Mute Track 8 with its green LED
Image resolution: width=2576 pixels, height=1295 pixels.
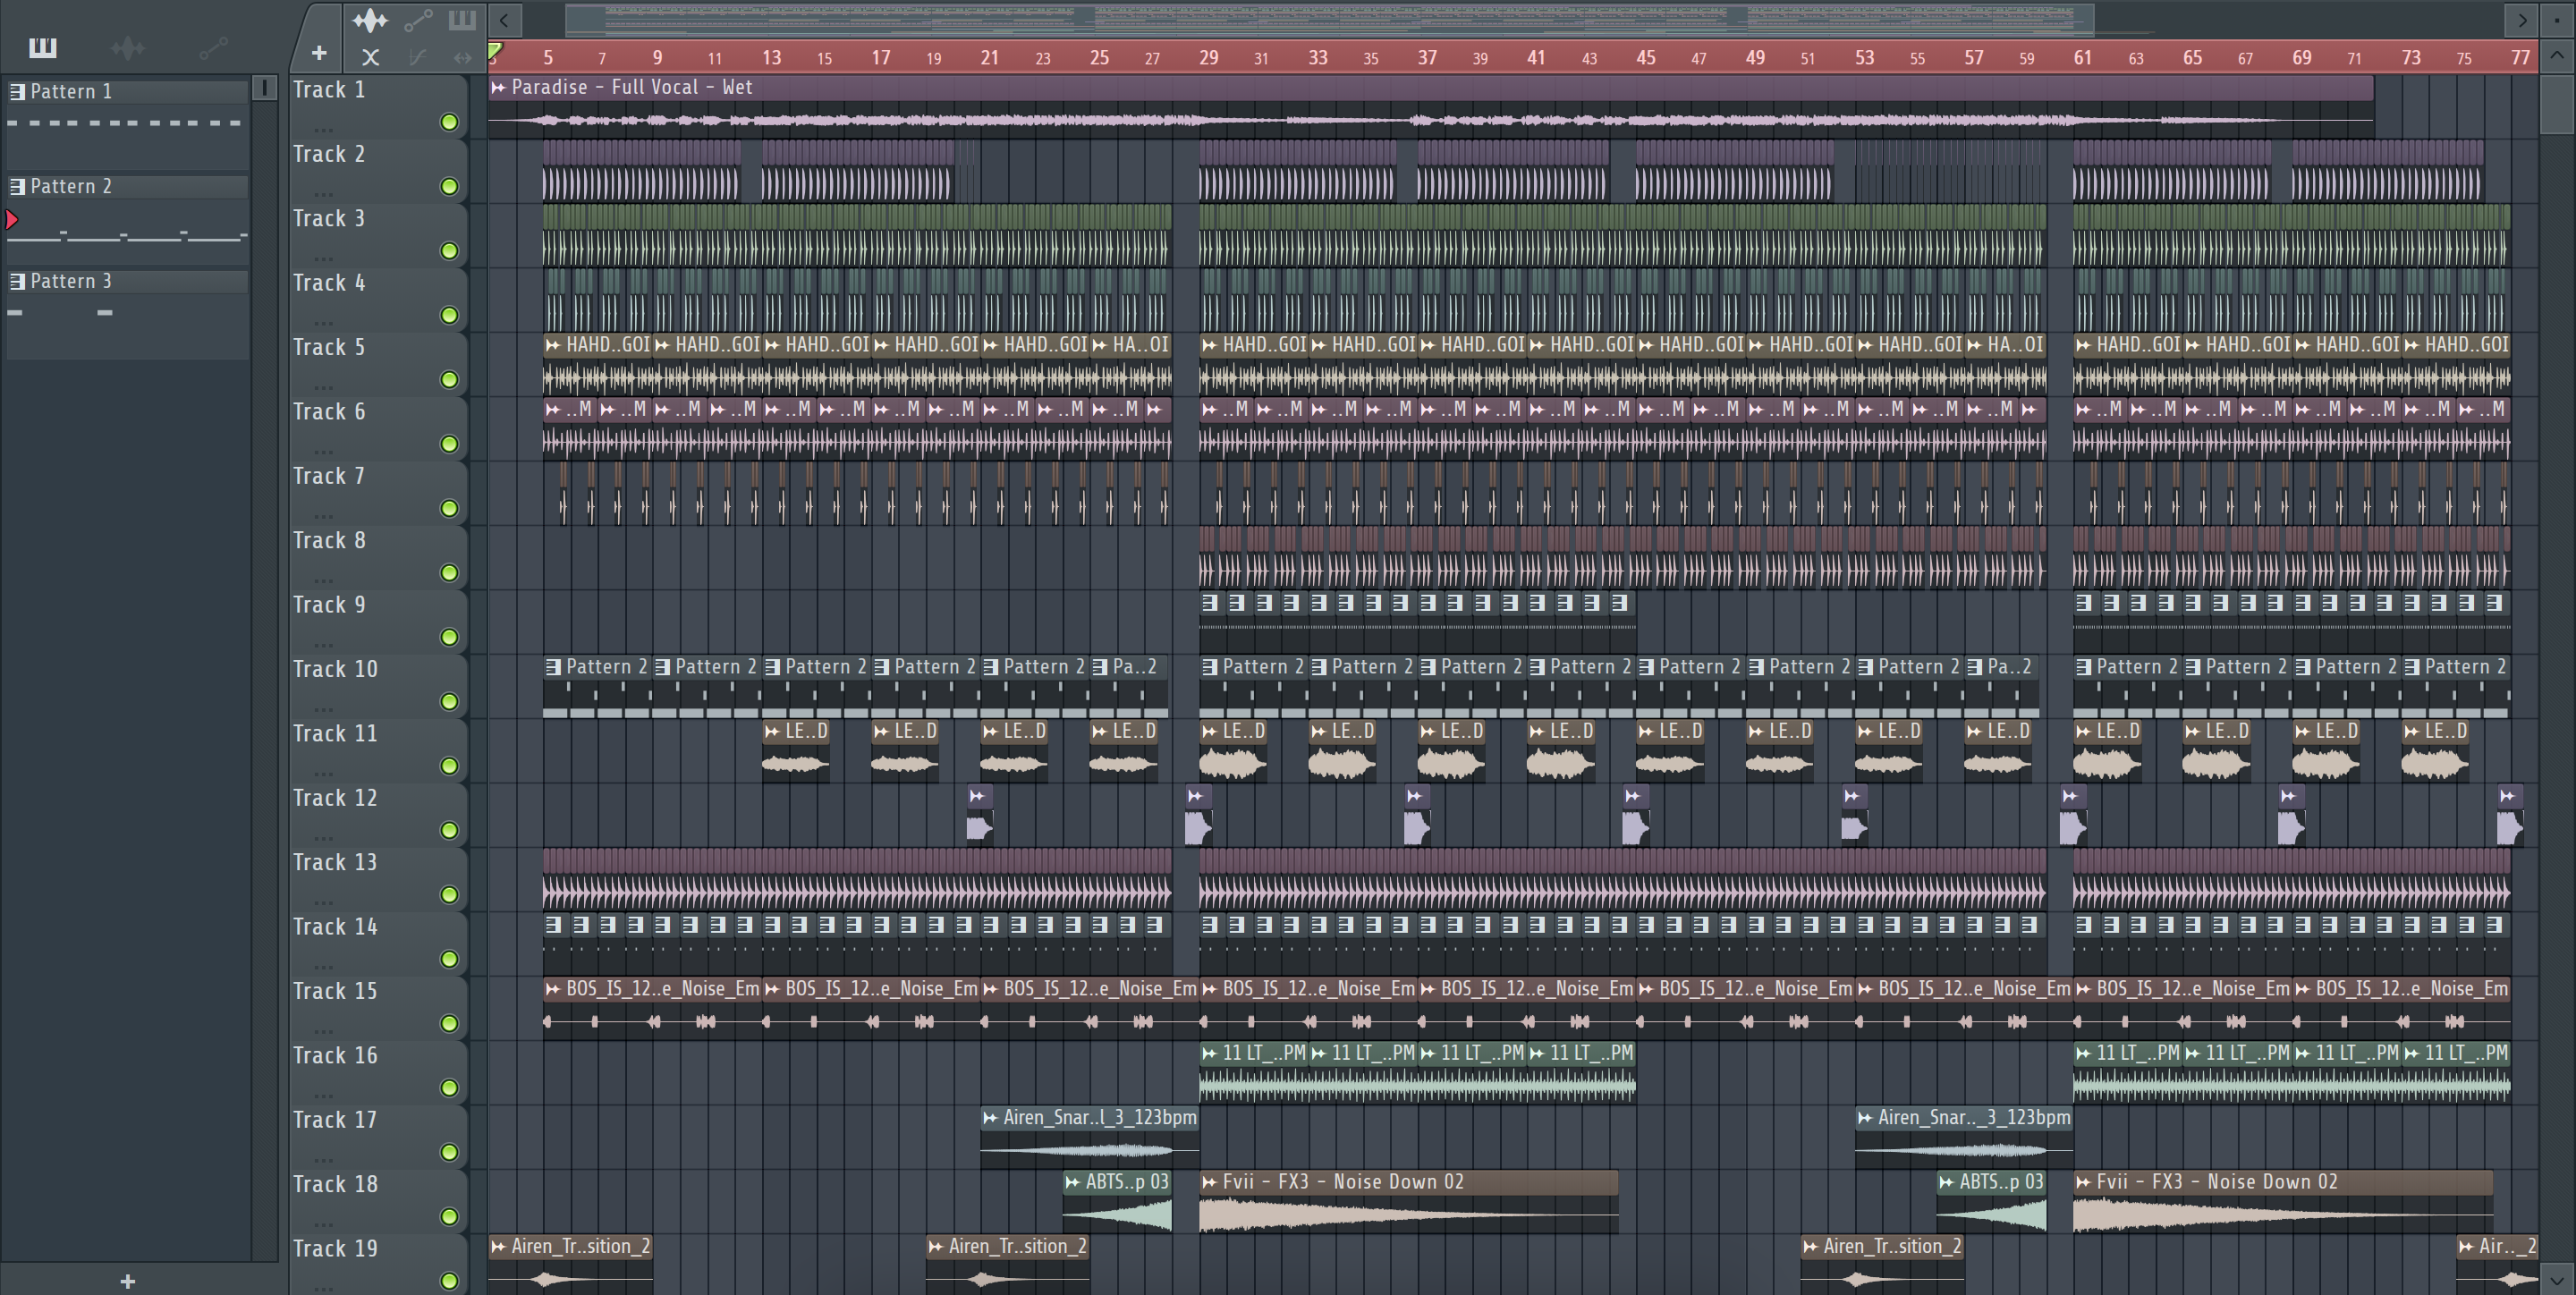(x=449, y=573)
